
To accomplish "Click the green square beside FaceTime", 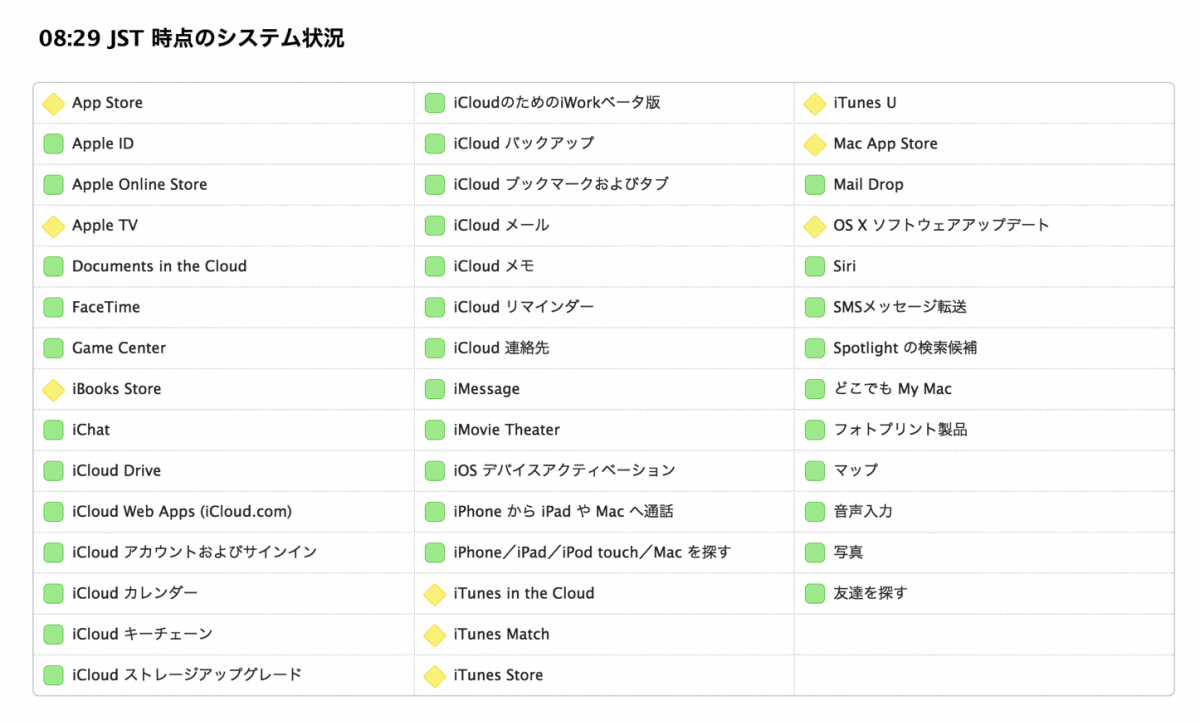I will [x=53, y=308].
